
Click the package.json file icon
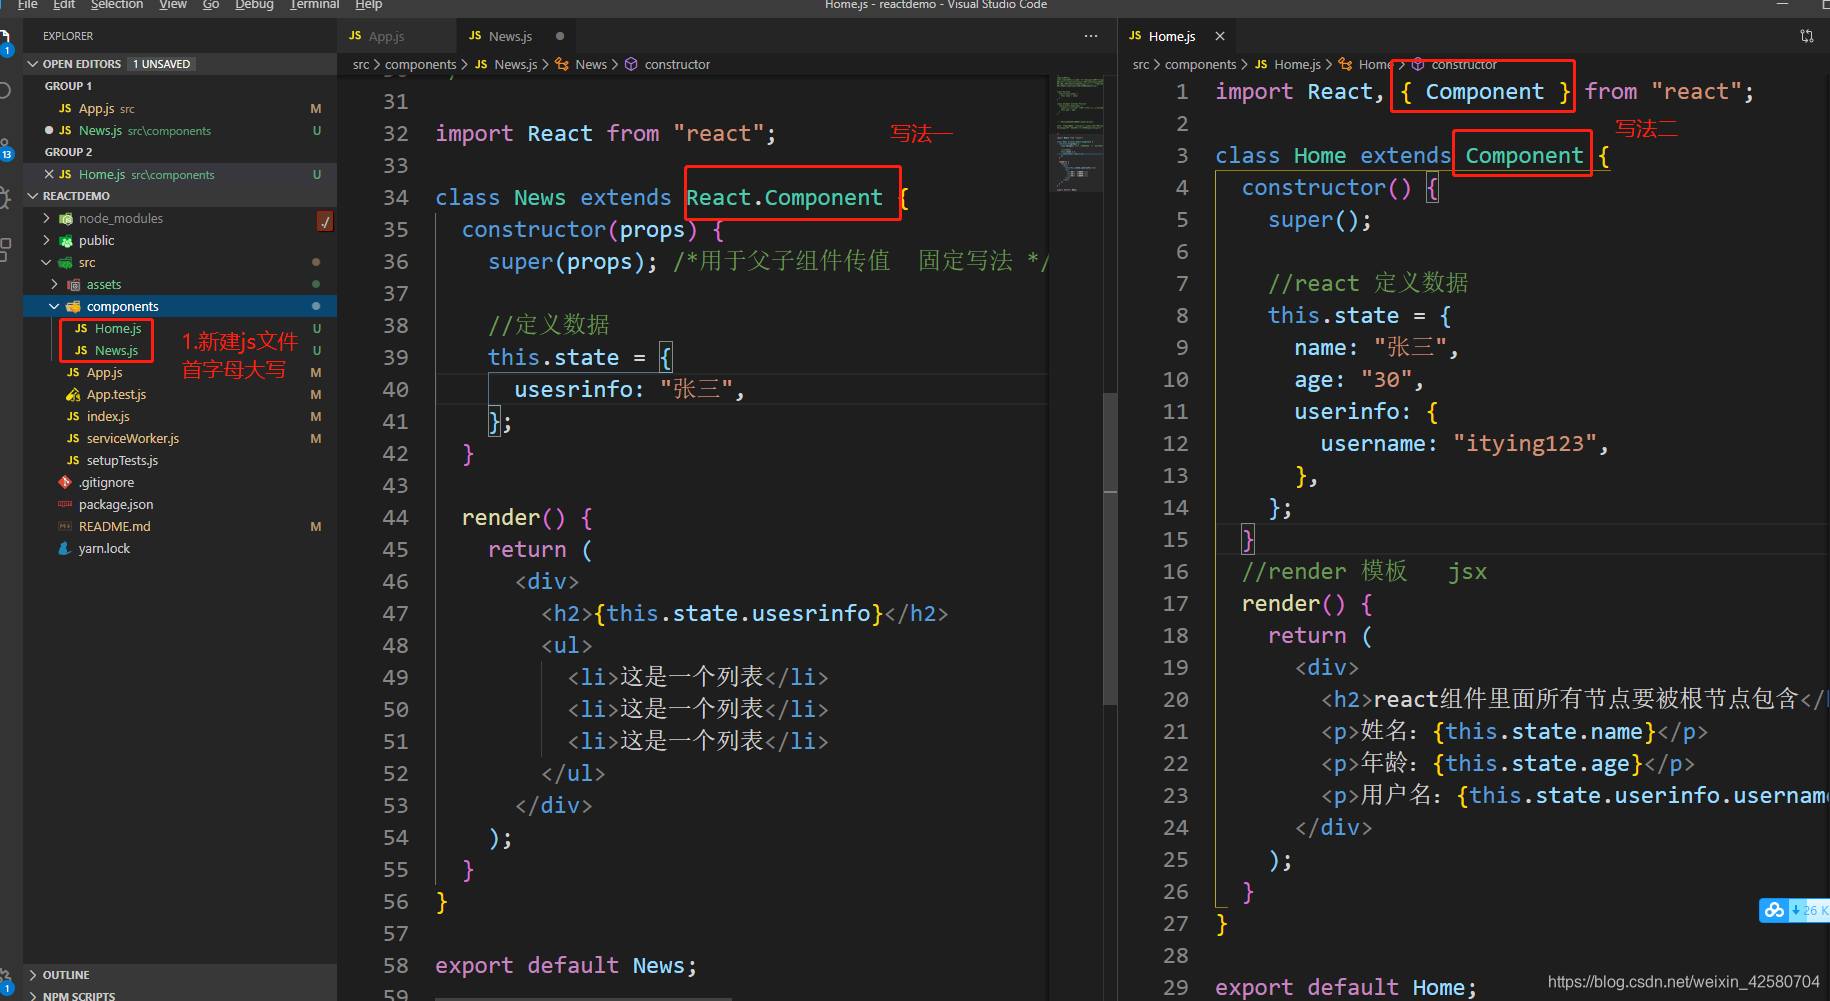point(65,504)
